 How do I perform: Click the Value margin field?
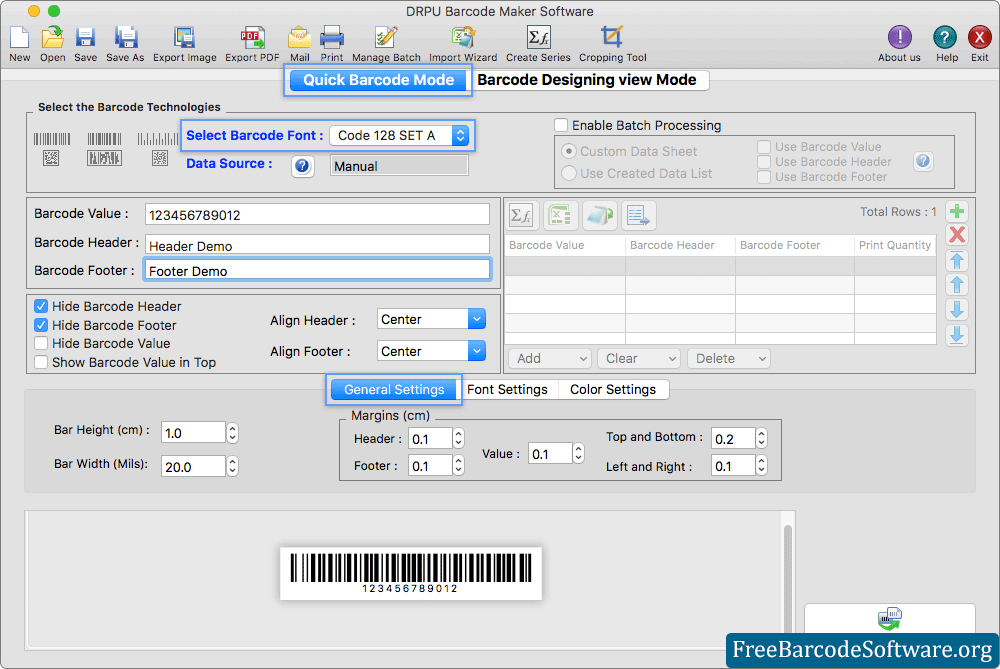pos(550,453)
